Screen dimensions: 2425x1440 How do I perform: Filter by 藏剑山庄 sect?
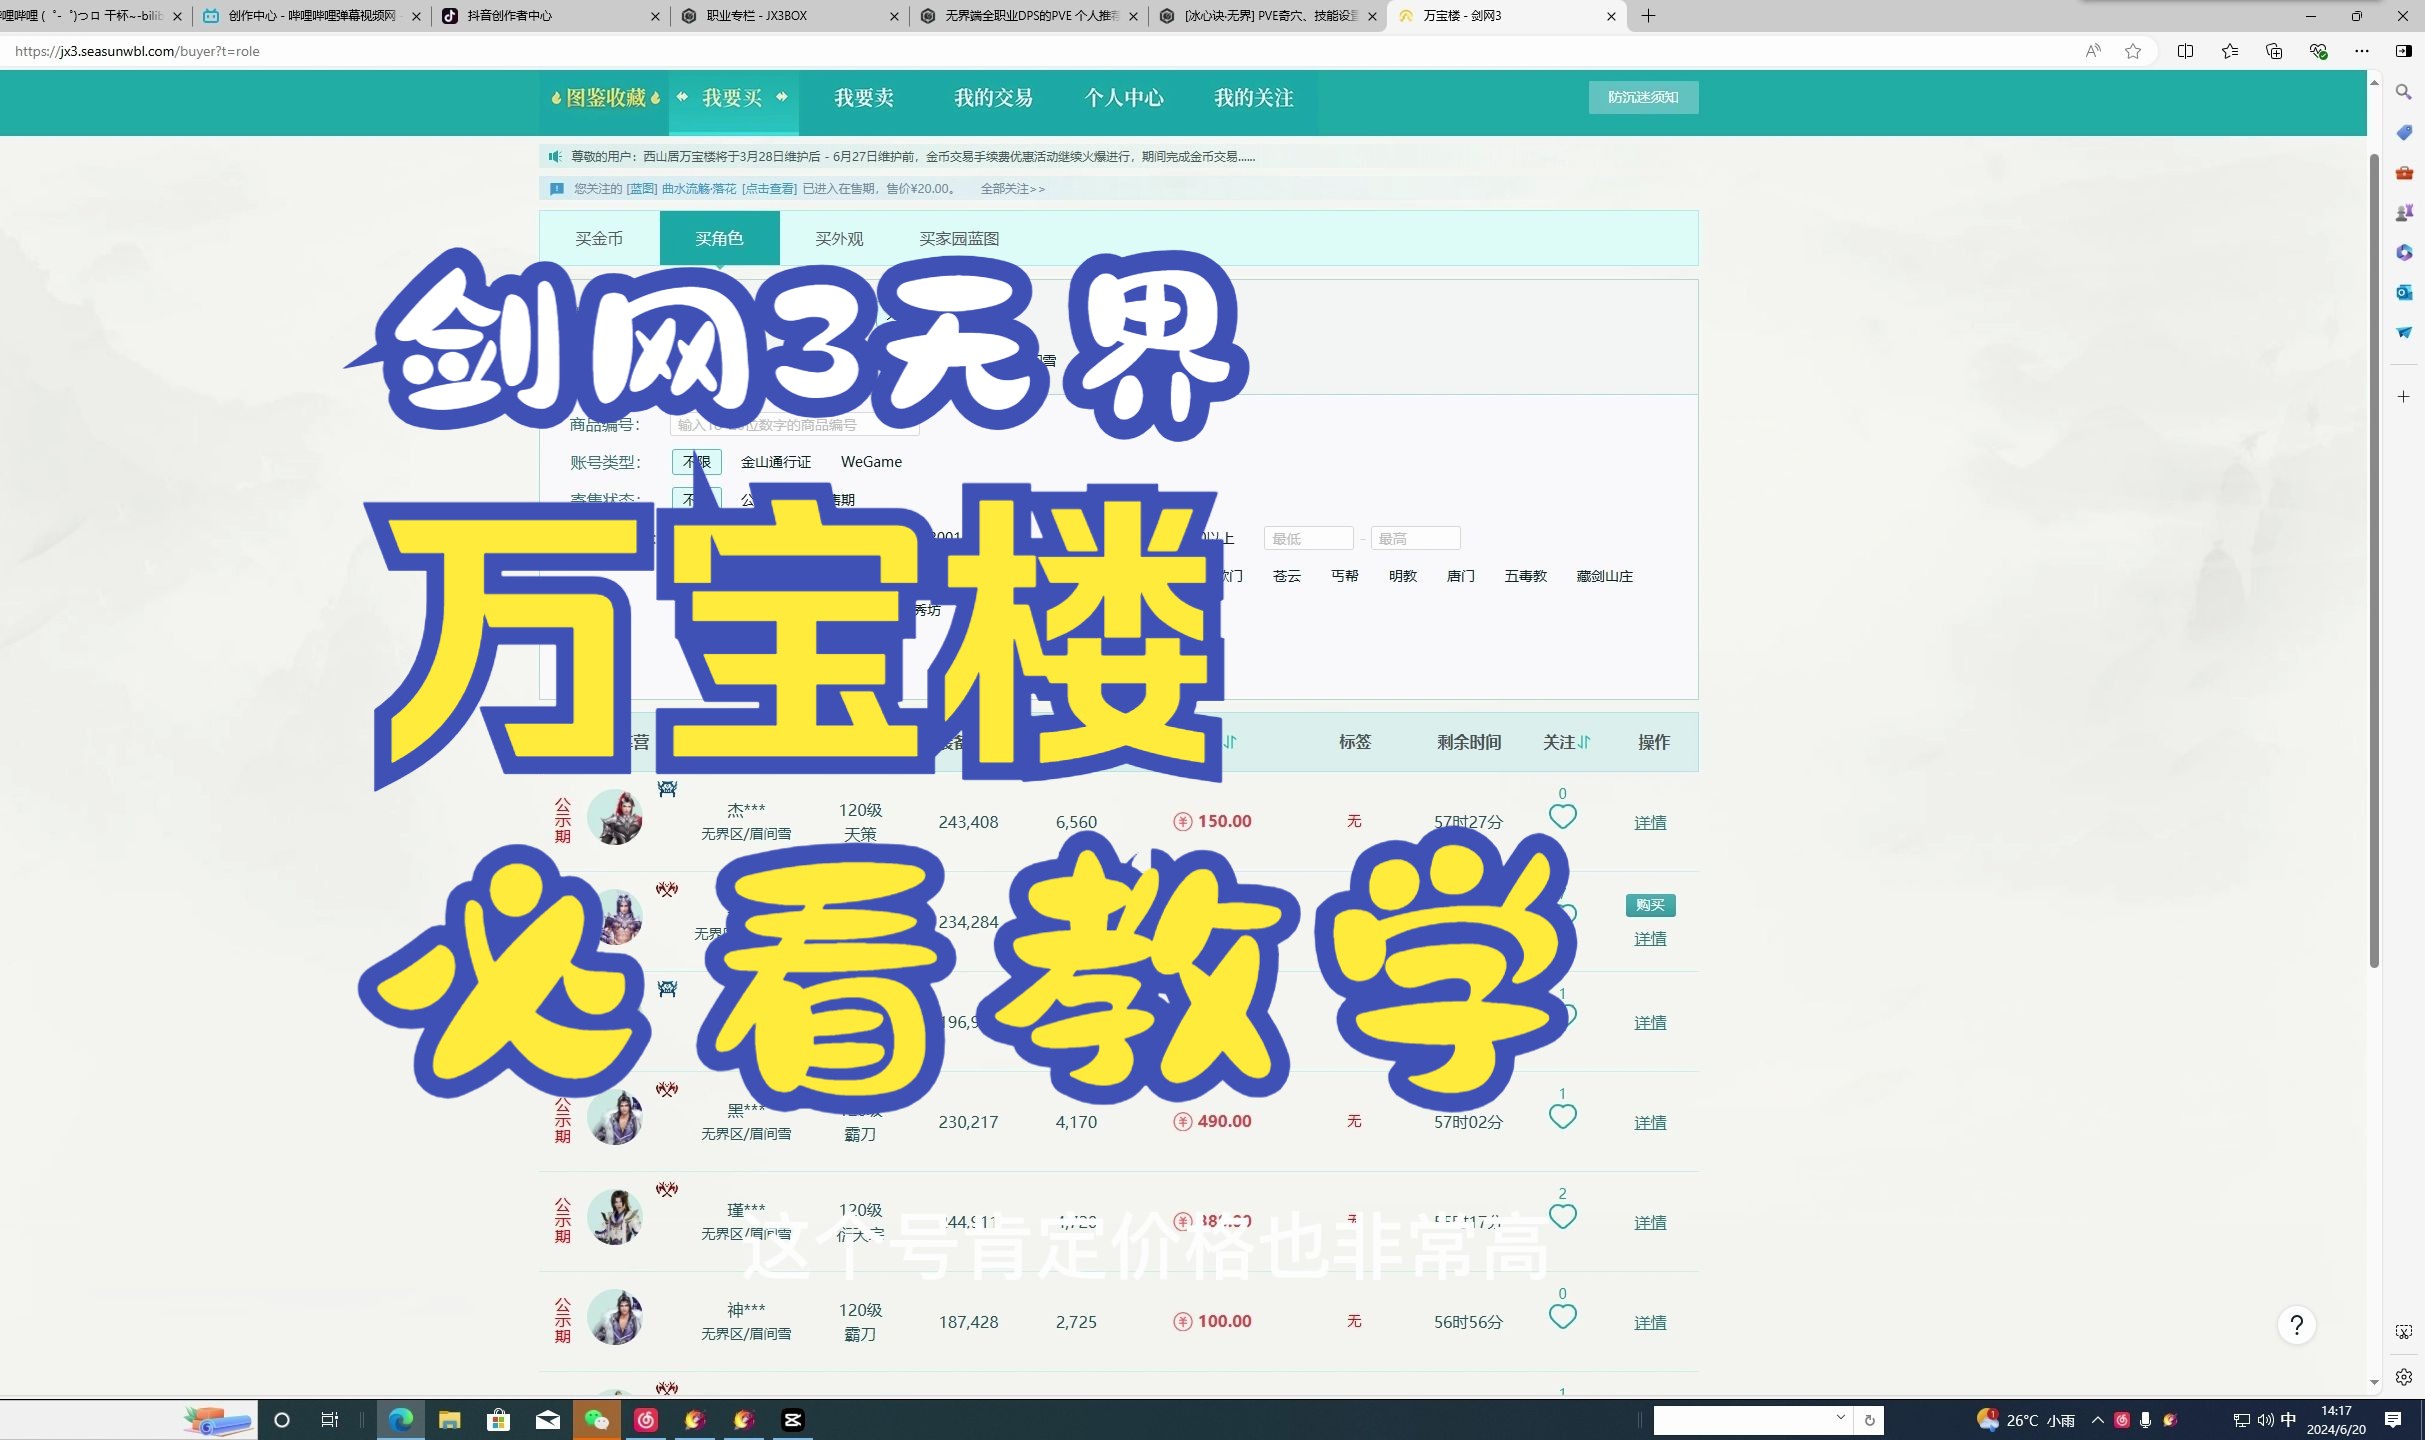pyautogui.click(x=1604, y=576)
